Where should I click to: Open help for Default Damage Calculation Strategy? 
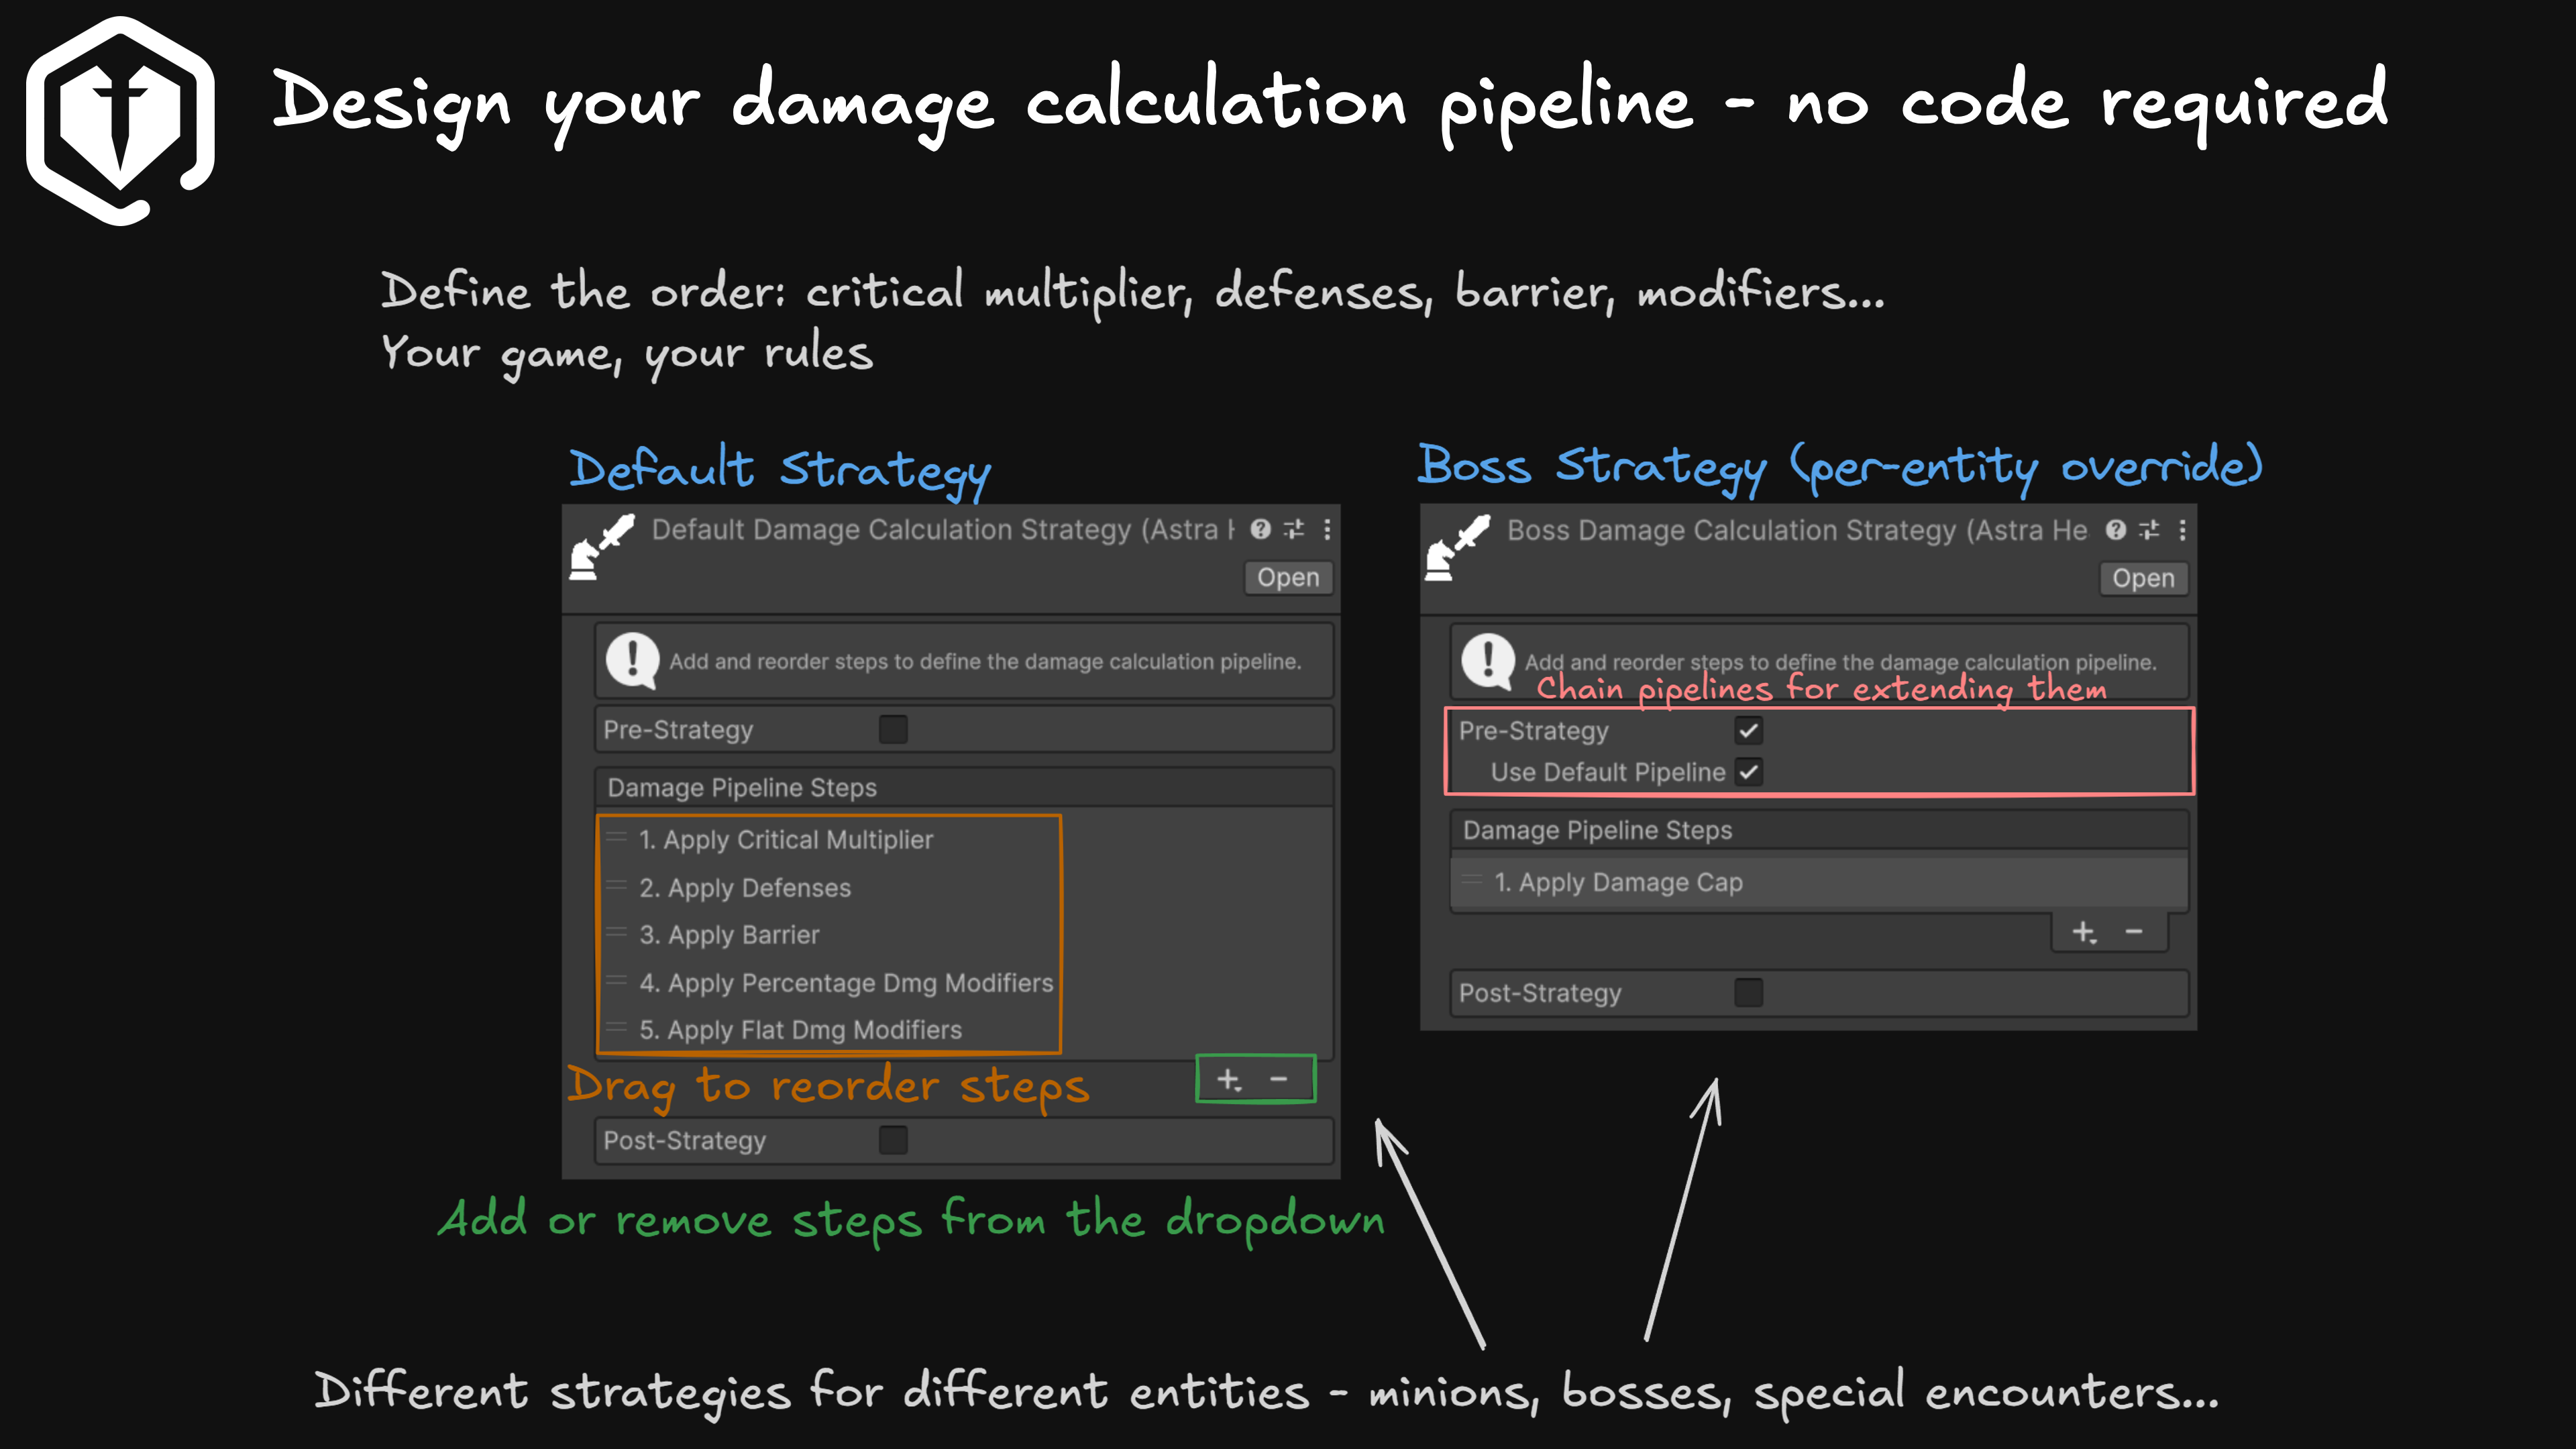click(x=1260, y=529)
